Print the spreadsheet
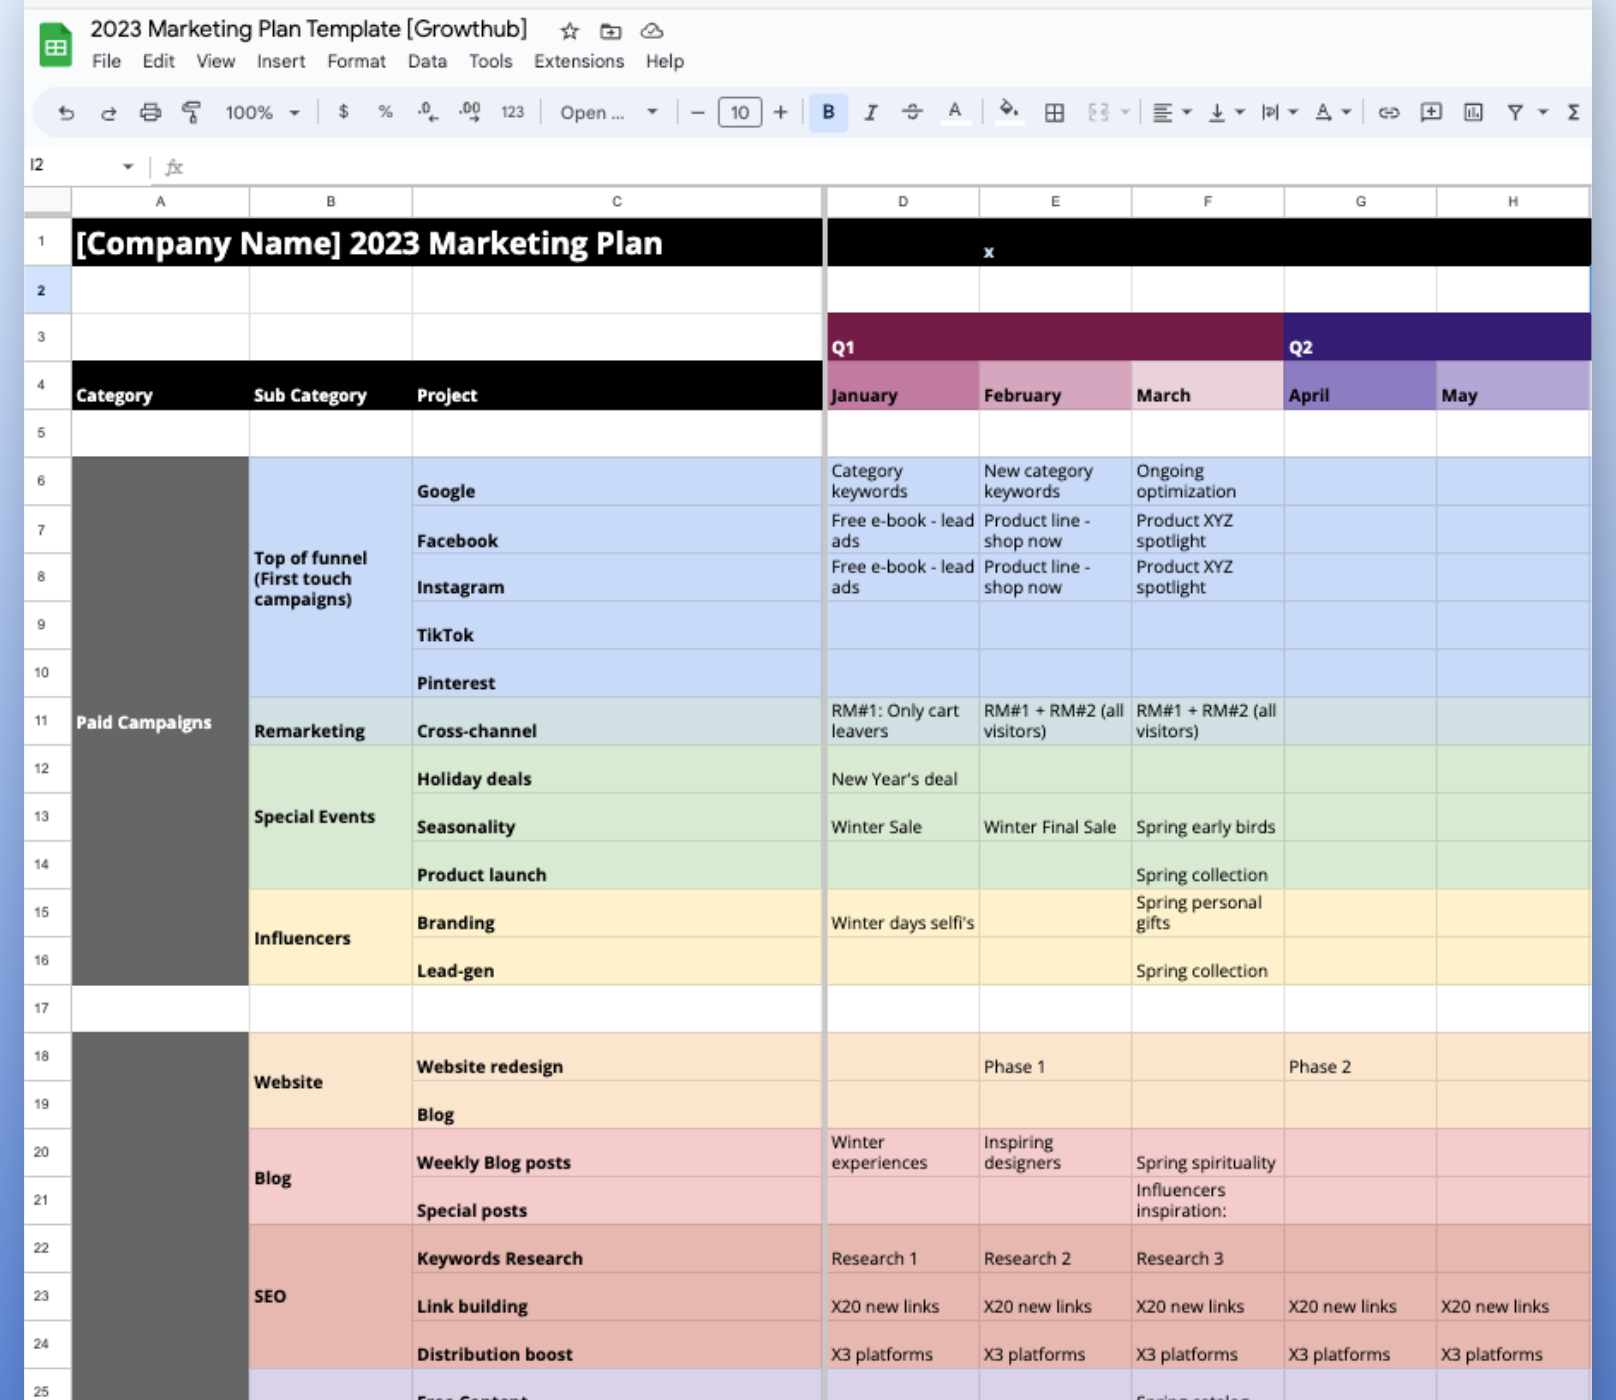Screen dimensions: 1616x1400 pos(150,113)
